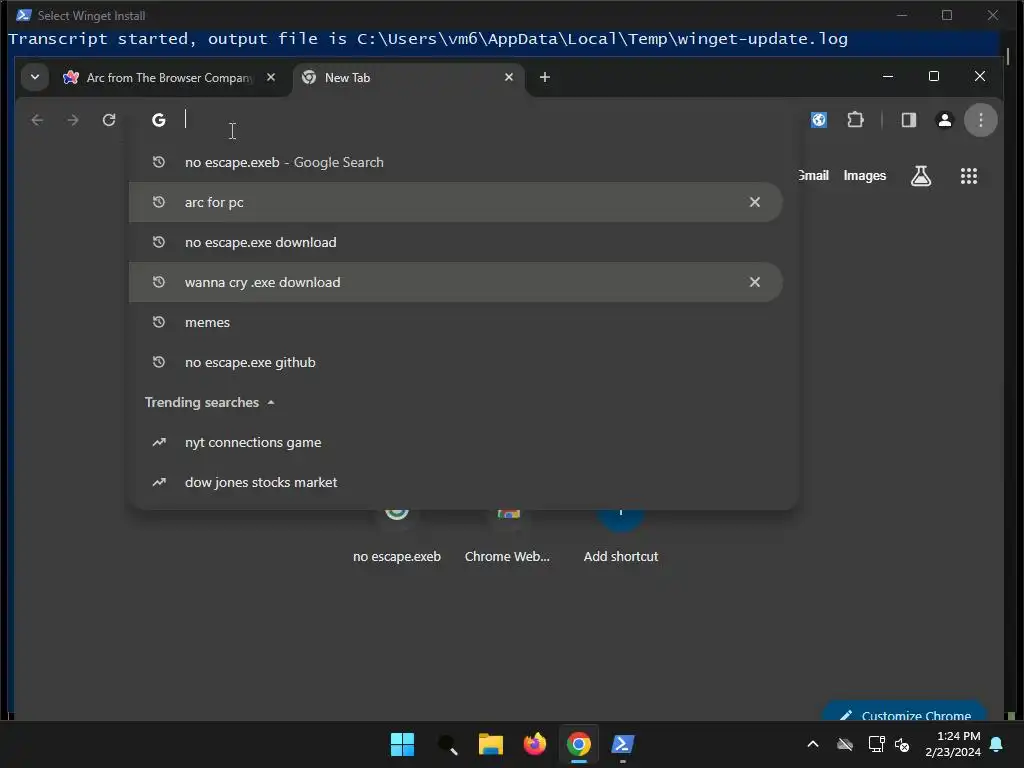Image resolution: width=1024 pixels, height=768 pixels.
Task: Open the notifications bell
Action: tap(996, 744)
